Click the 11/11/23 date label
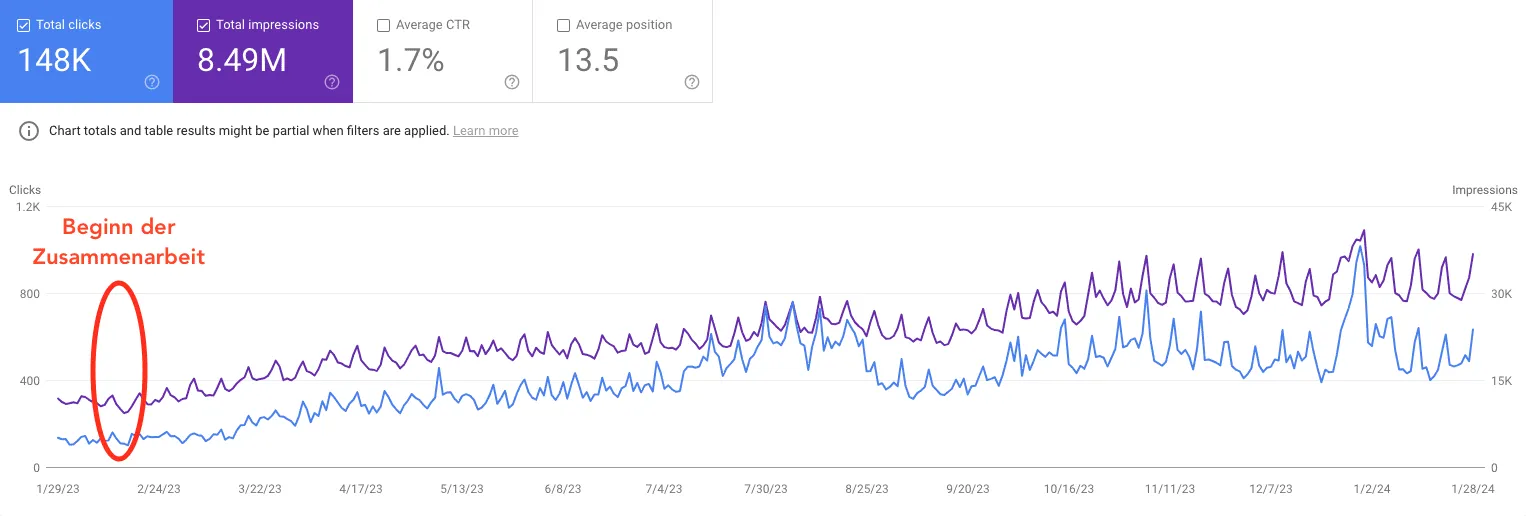This screenshot has height=516, width=1526. tap(1170, 490)
